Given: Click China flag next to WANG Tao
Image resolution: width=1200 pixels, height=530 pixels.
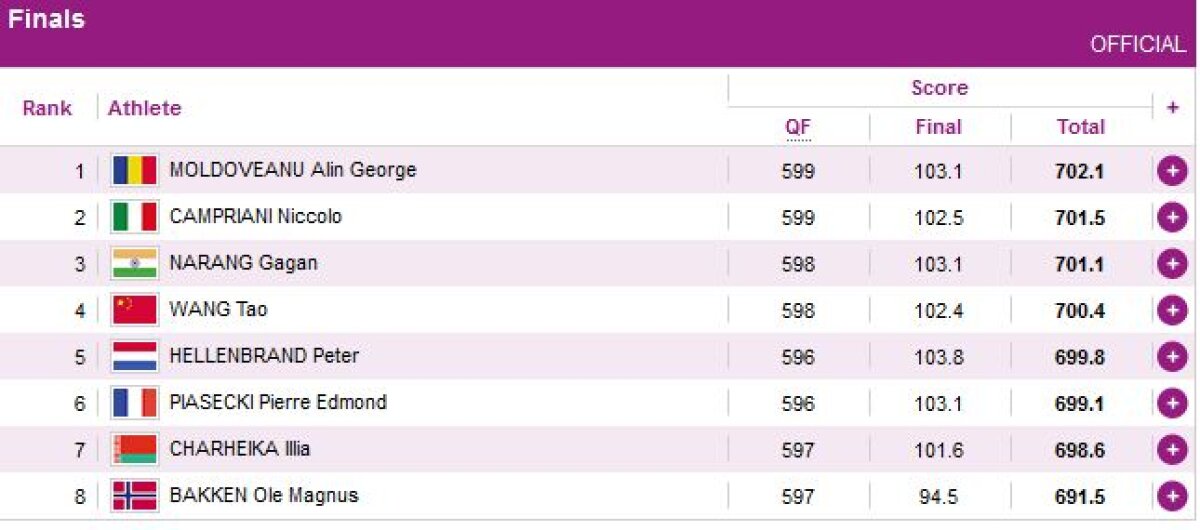Looking at the screenshot, I should click(134, 310).
